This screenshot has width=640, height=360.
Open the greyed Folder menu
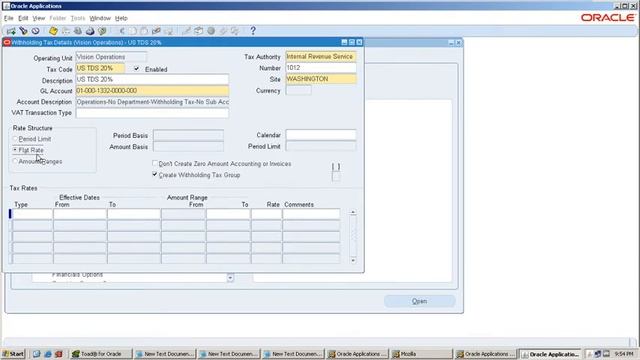point(58,18)
